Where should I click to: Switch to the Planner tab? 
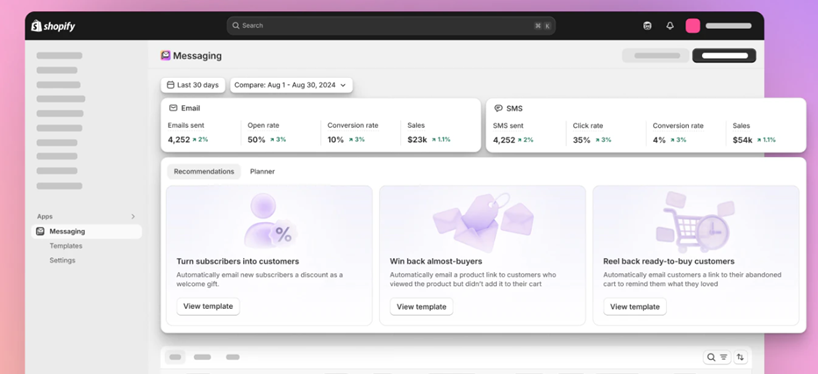[x=262, y=172]
